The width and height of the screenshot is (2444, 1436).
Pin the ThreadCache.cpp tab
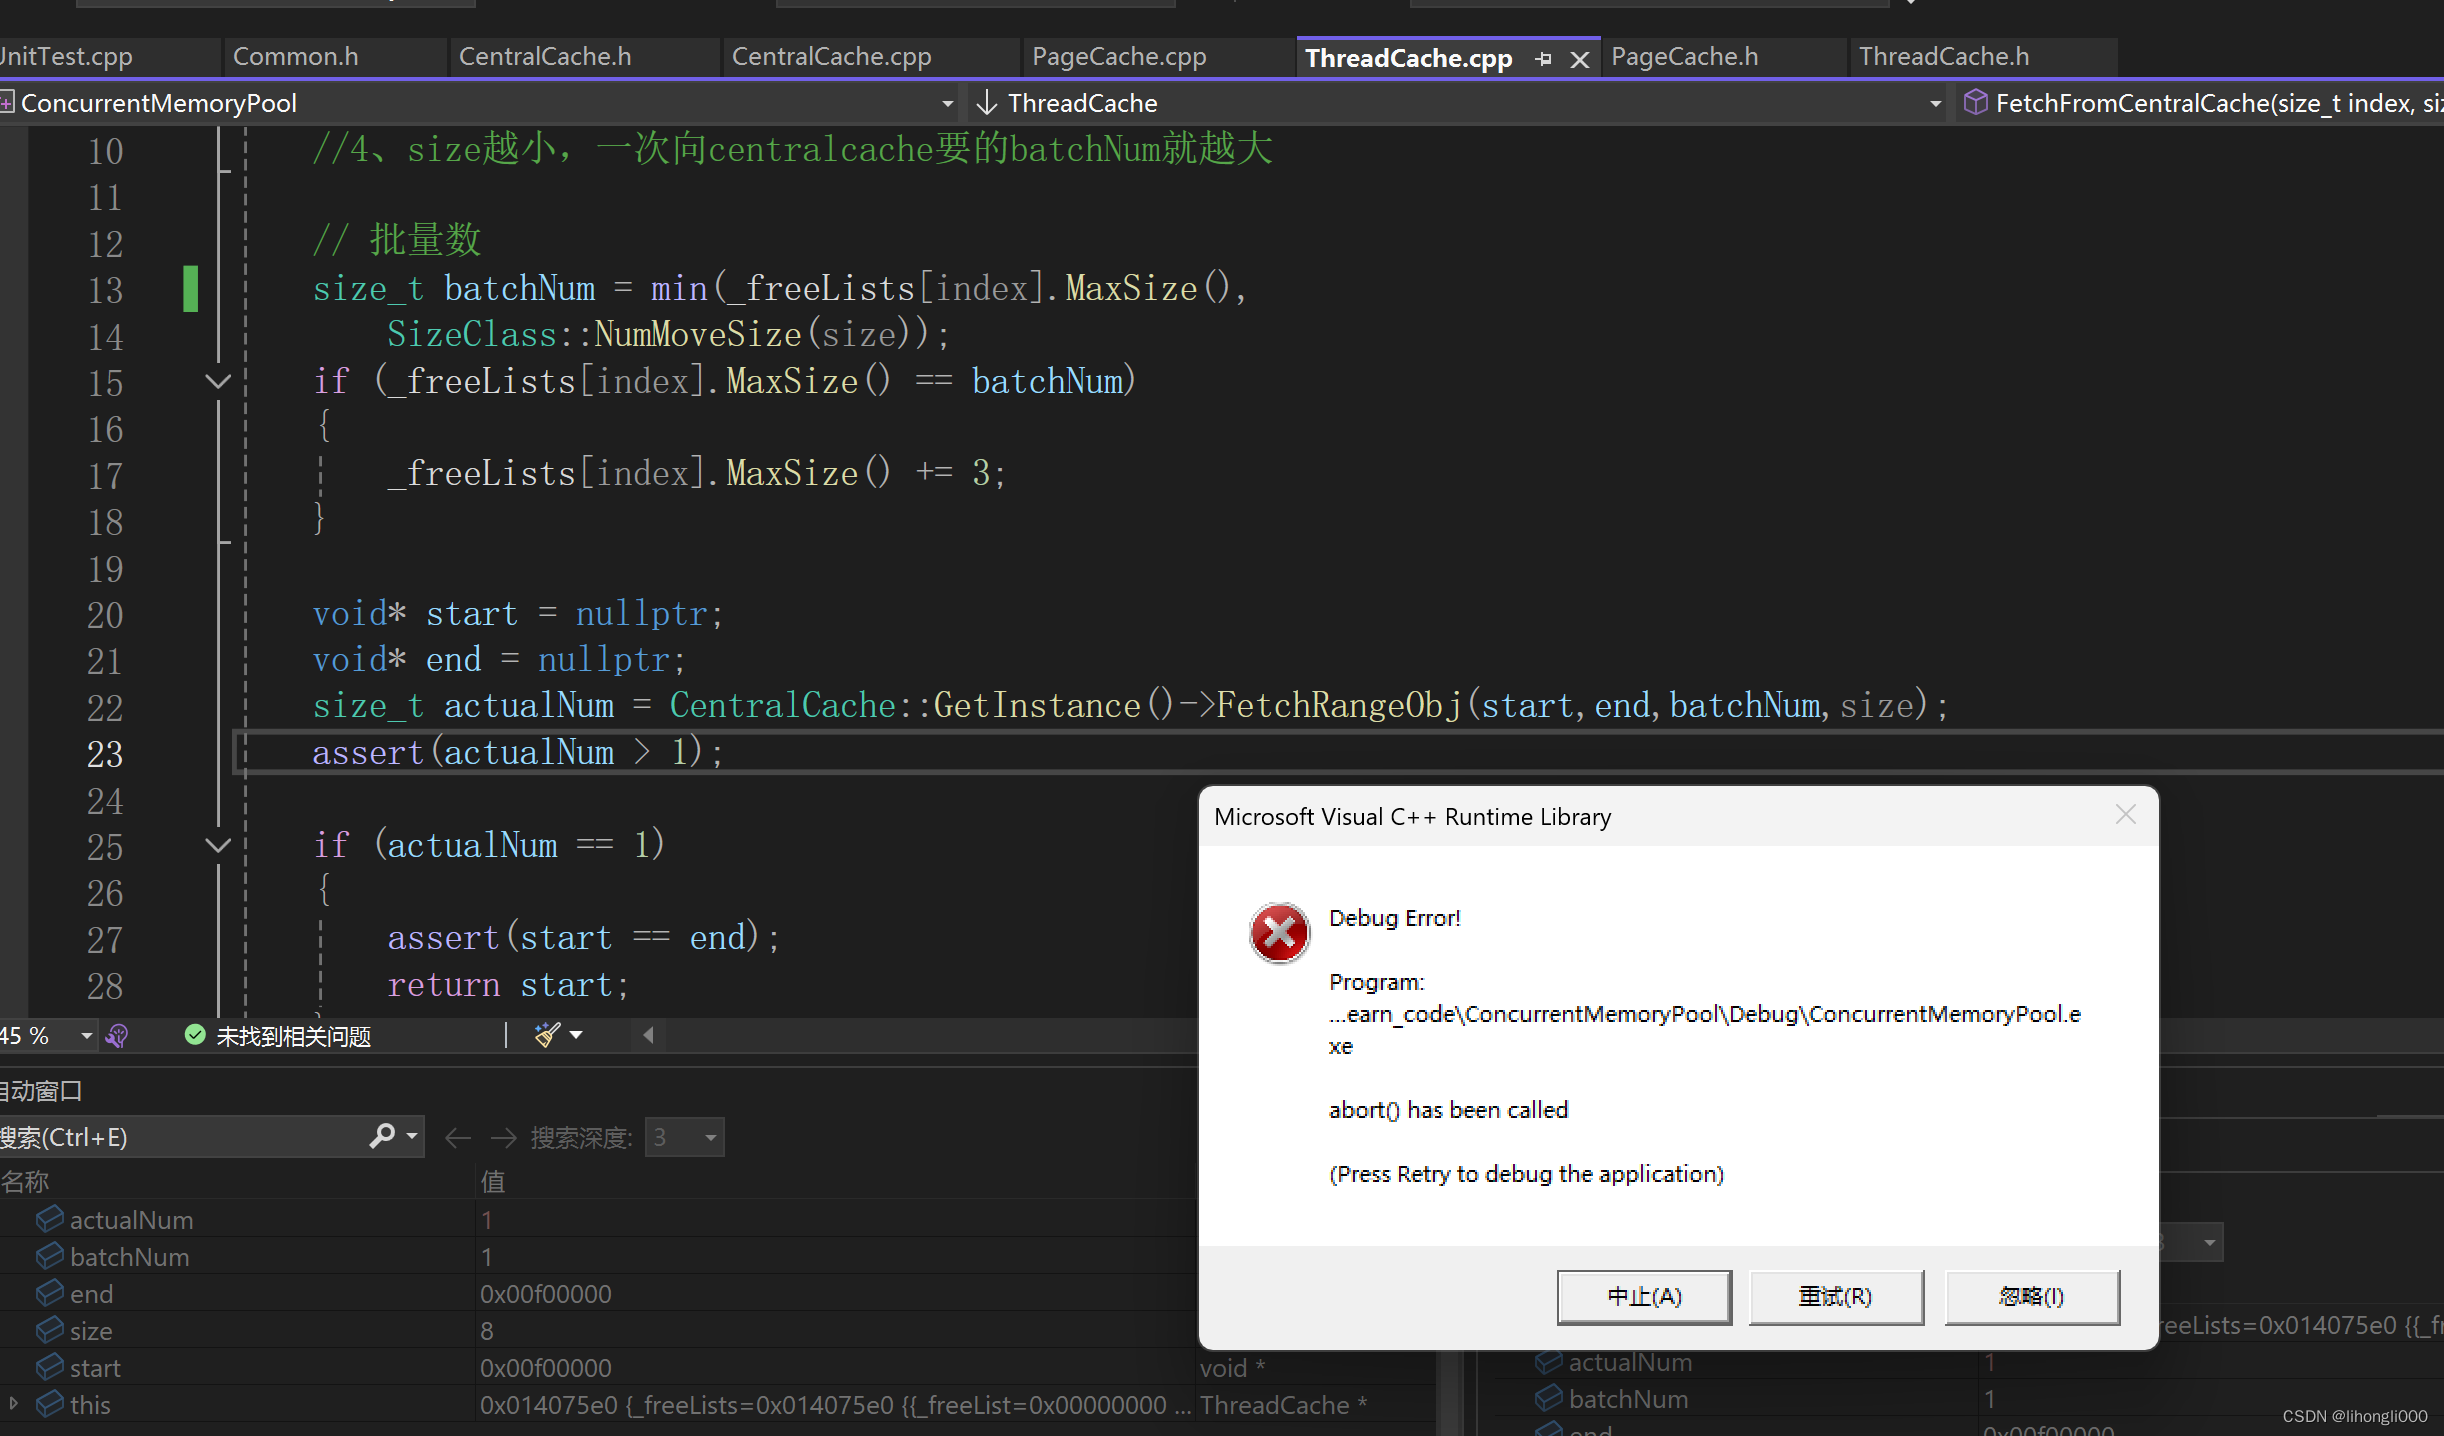coord(1543,59)
